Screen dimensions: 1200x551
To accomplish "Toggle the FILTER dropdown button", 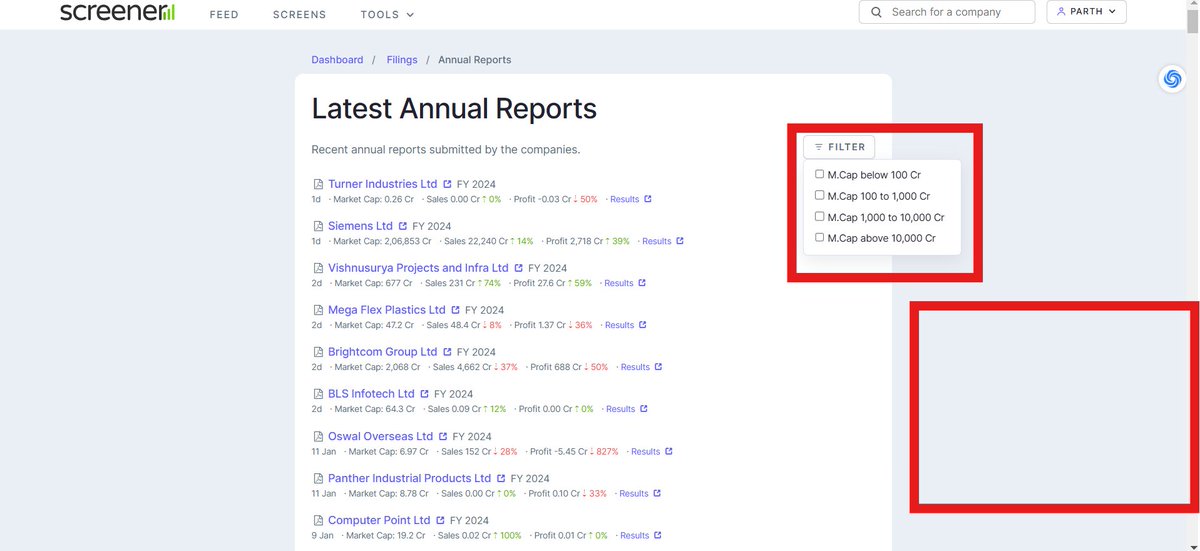I will tap(839, 147).
